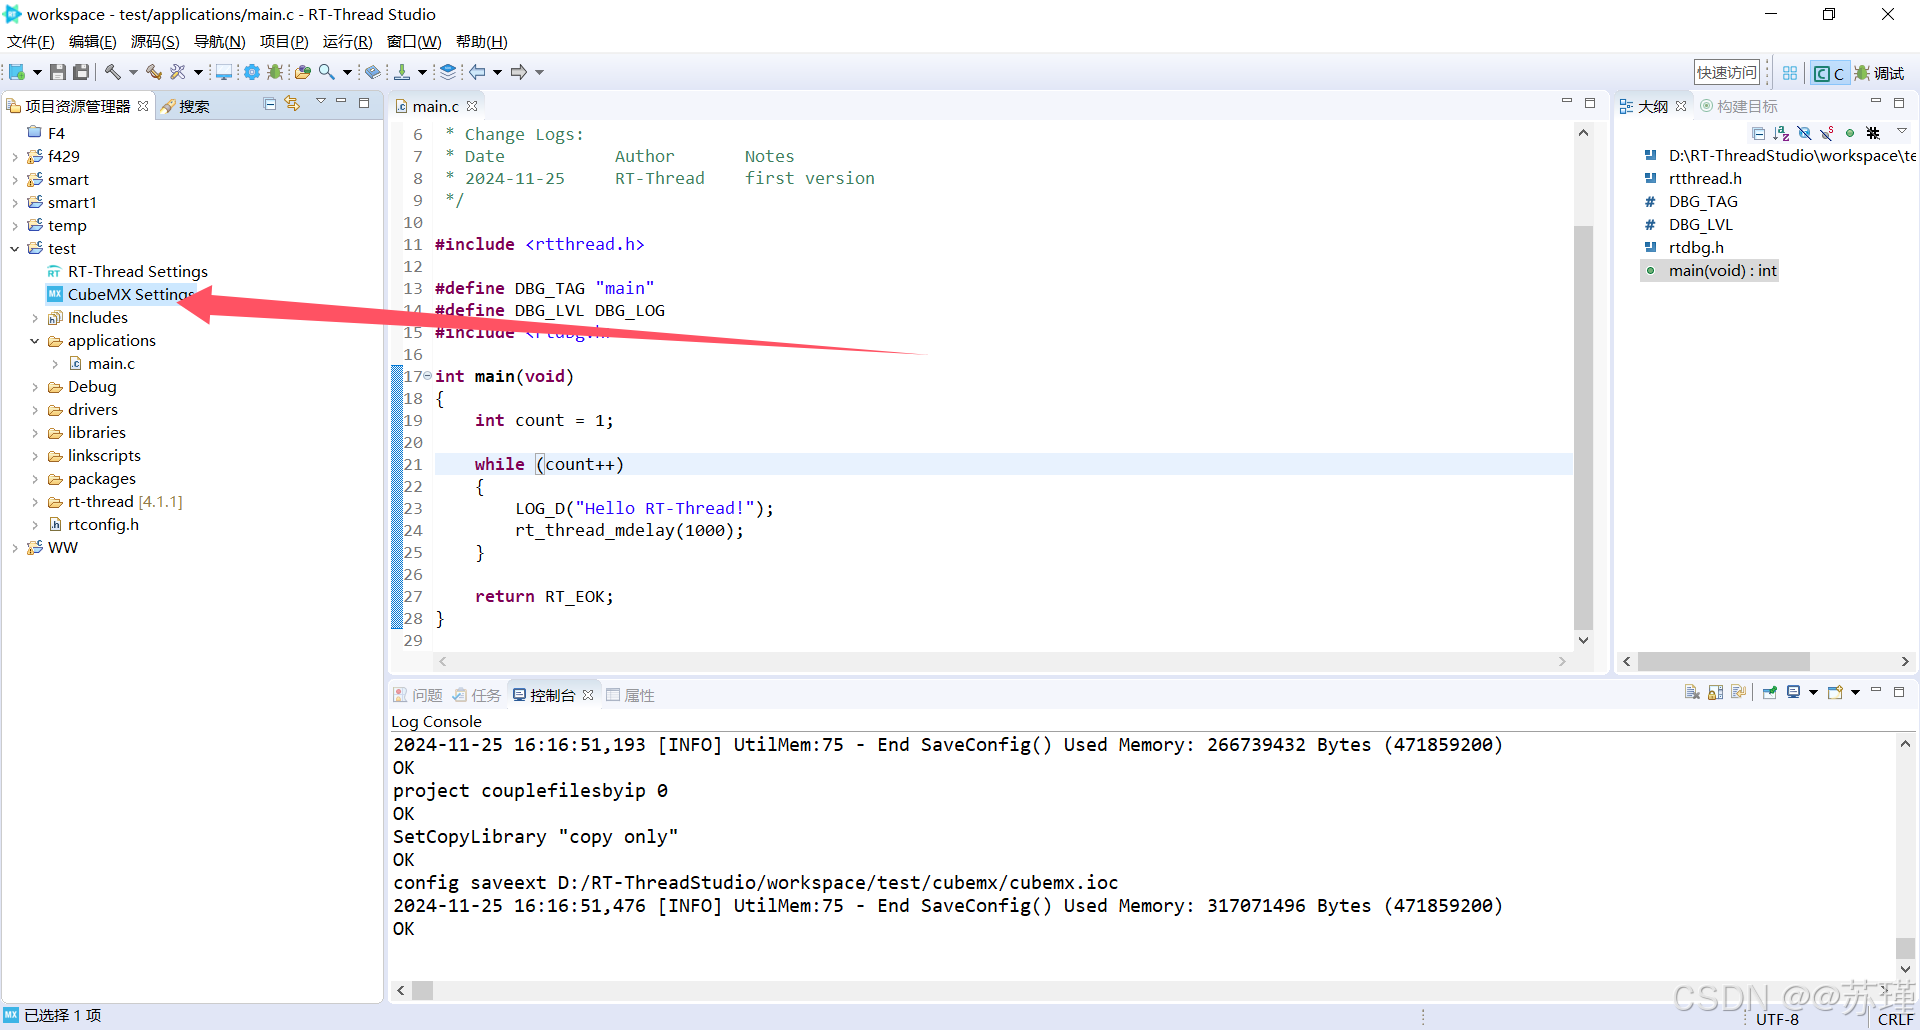The image size is (1920, 1030).
Task: Expand the drivers folder
Action: 35,410
